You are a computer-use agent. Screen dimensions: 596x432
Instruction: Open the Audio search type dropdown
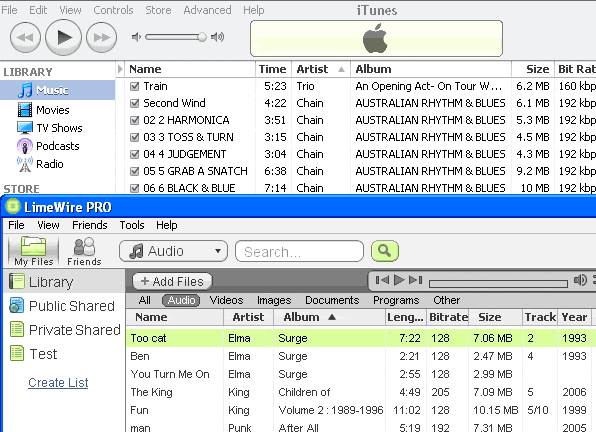174,251
